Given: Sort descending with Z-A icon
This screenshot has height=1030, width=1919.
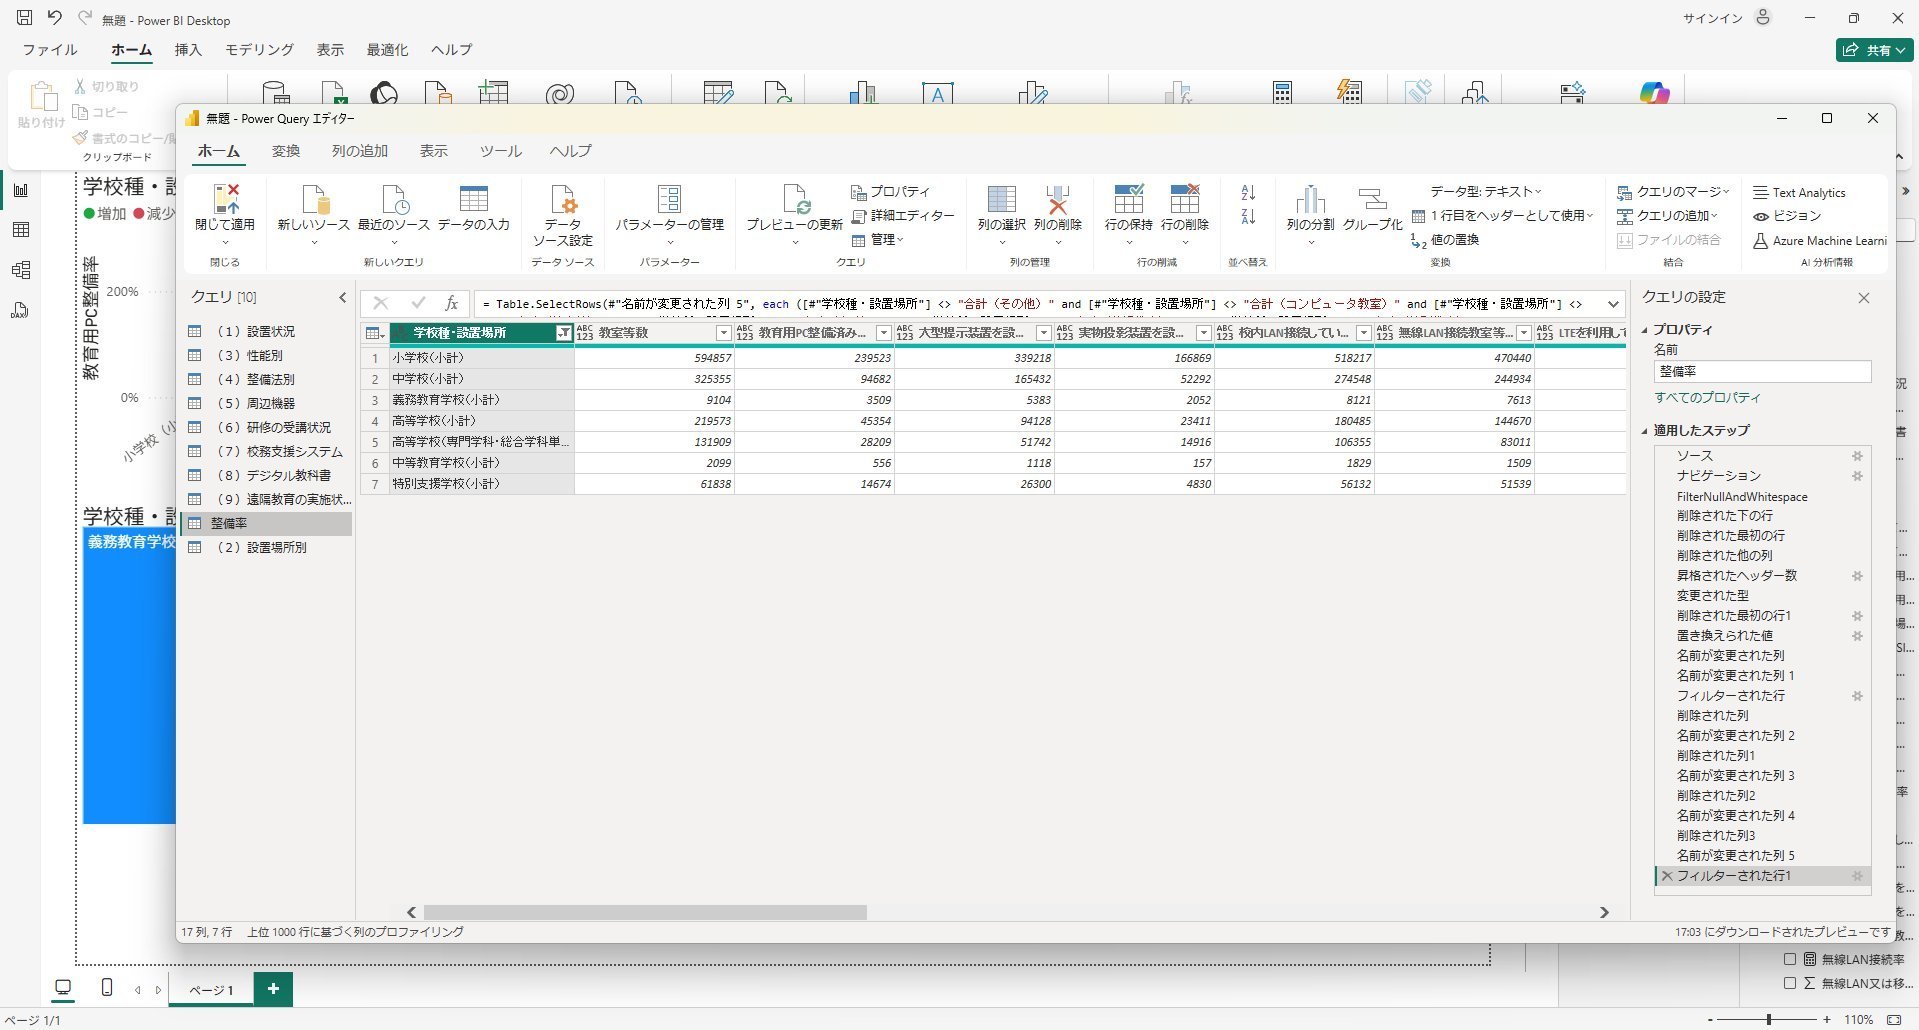Looking at the screenshot, I should [1248, 216].
